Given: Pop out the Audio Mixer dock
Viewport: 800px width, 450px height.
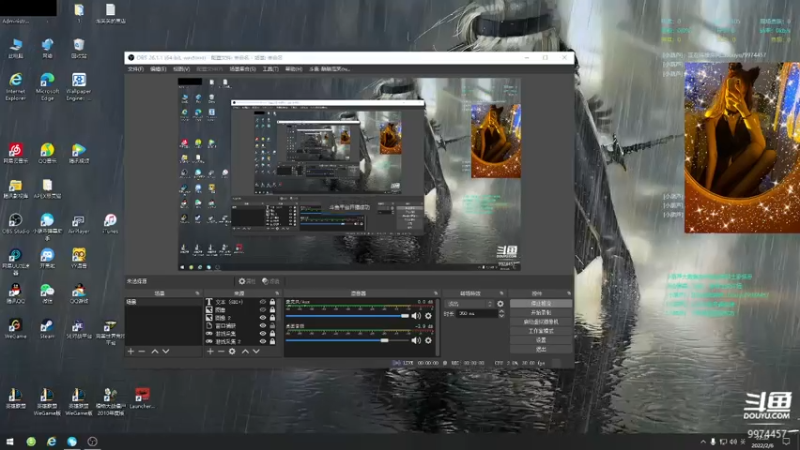Looking at the screenshot, I should [x=436, y=293].
